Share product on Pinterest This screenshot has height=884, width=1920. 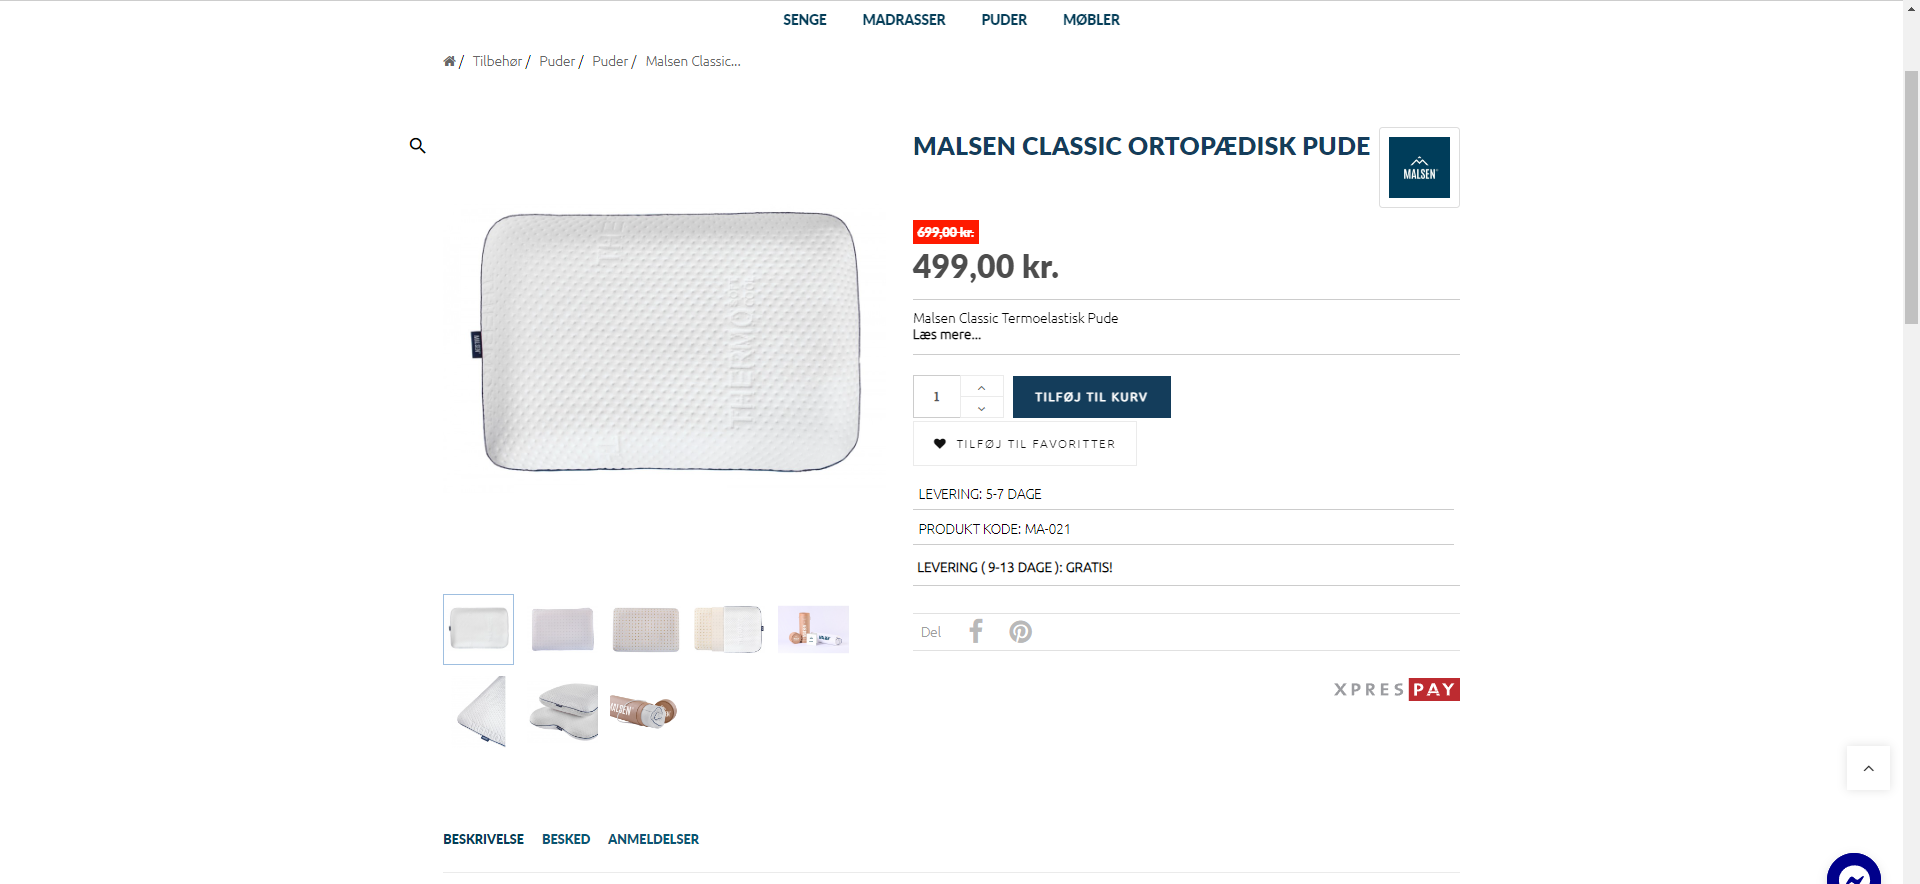click(x=1020, y=632)
